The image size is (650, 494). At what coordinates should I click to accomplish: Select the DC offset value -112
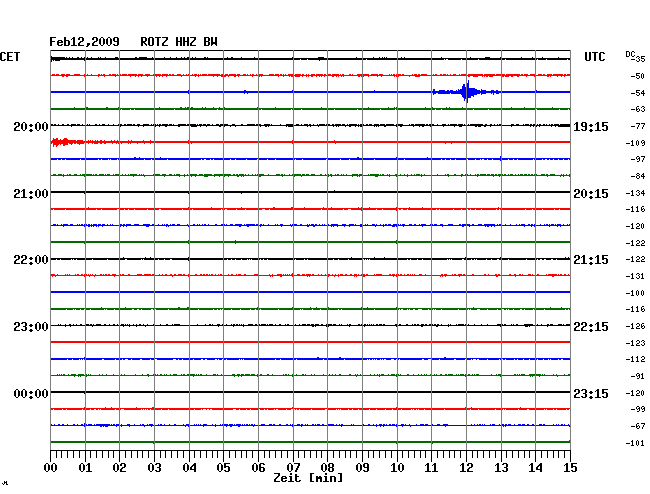tap(635, 359)
